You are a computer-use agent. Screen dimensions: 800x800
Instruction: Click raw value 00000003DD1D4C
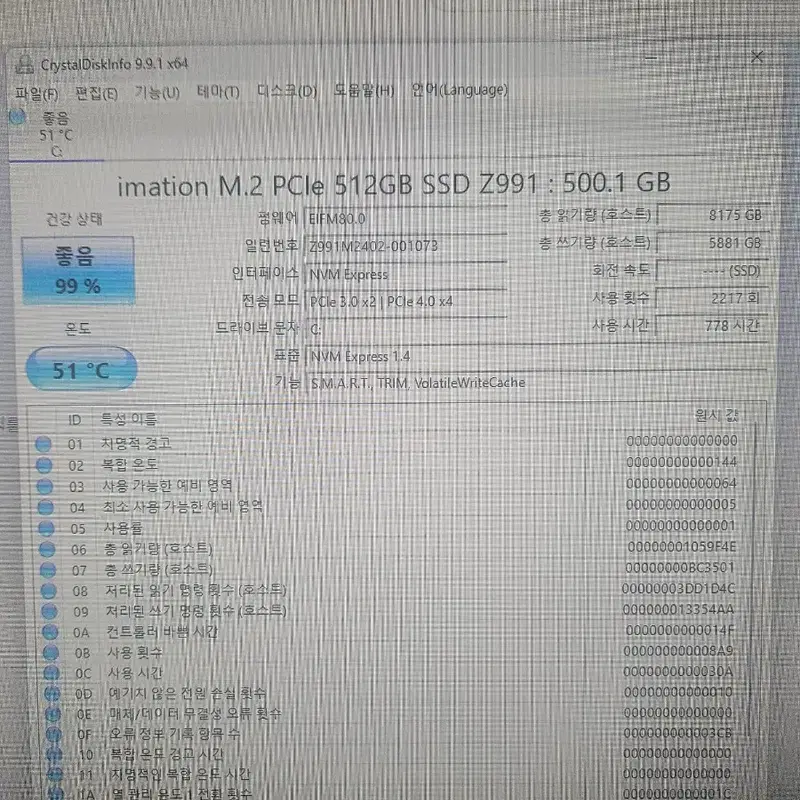pos(679,589)
